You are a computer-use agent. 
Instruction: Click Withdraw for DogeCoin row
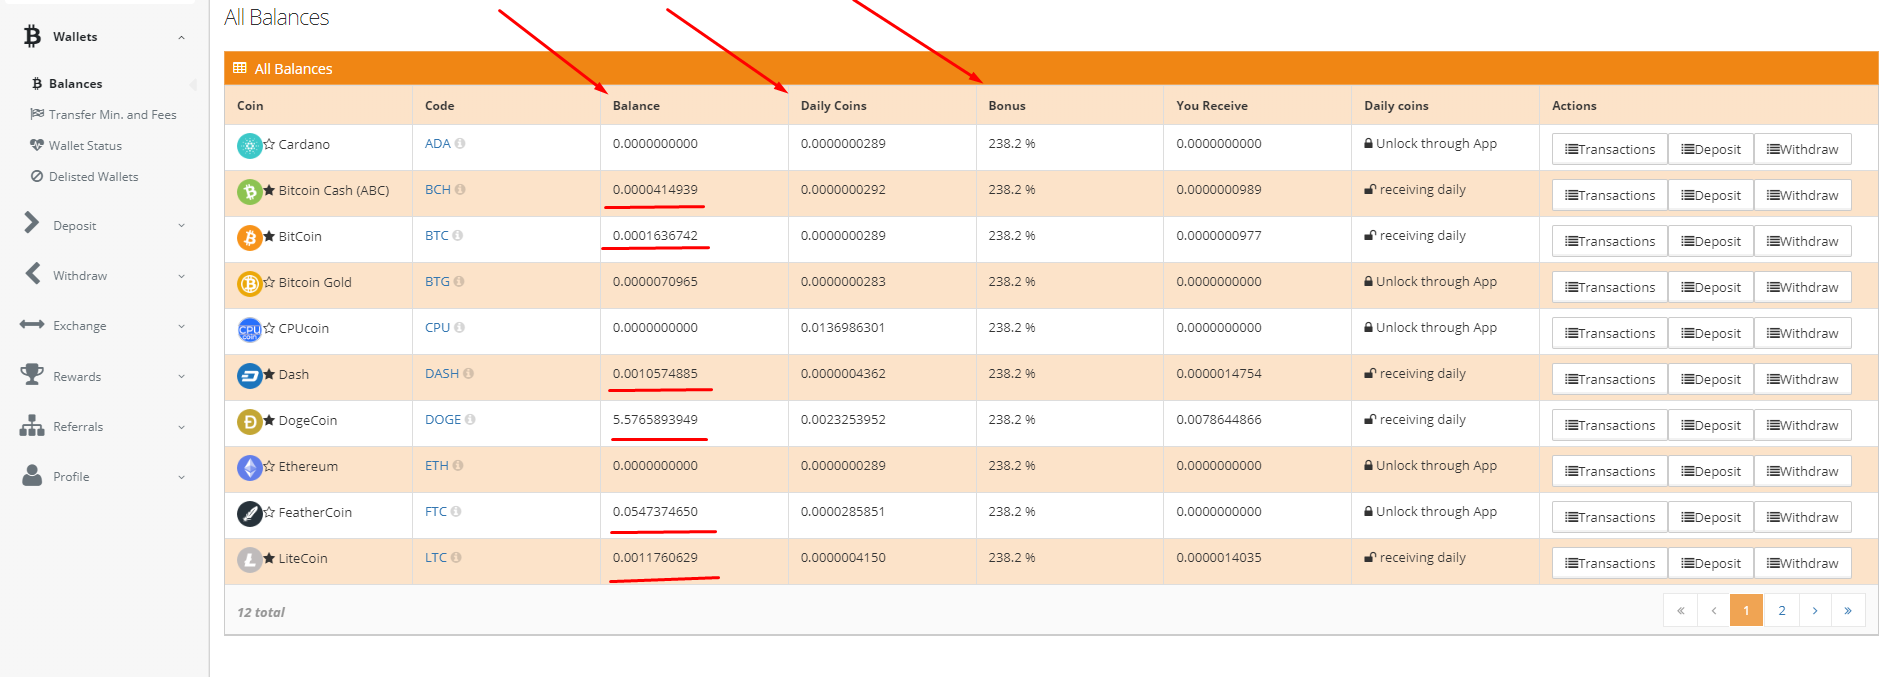(1802, 425)
